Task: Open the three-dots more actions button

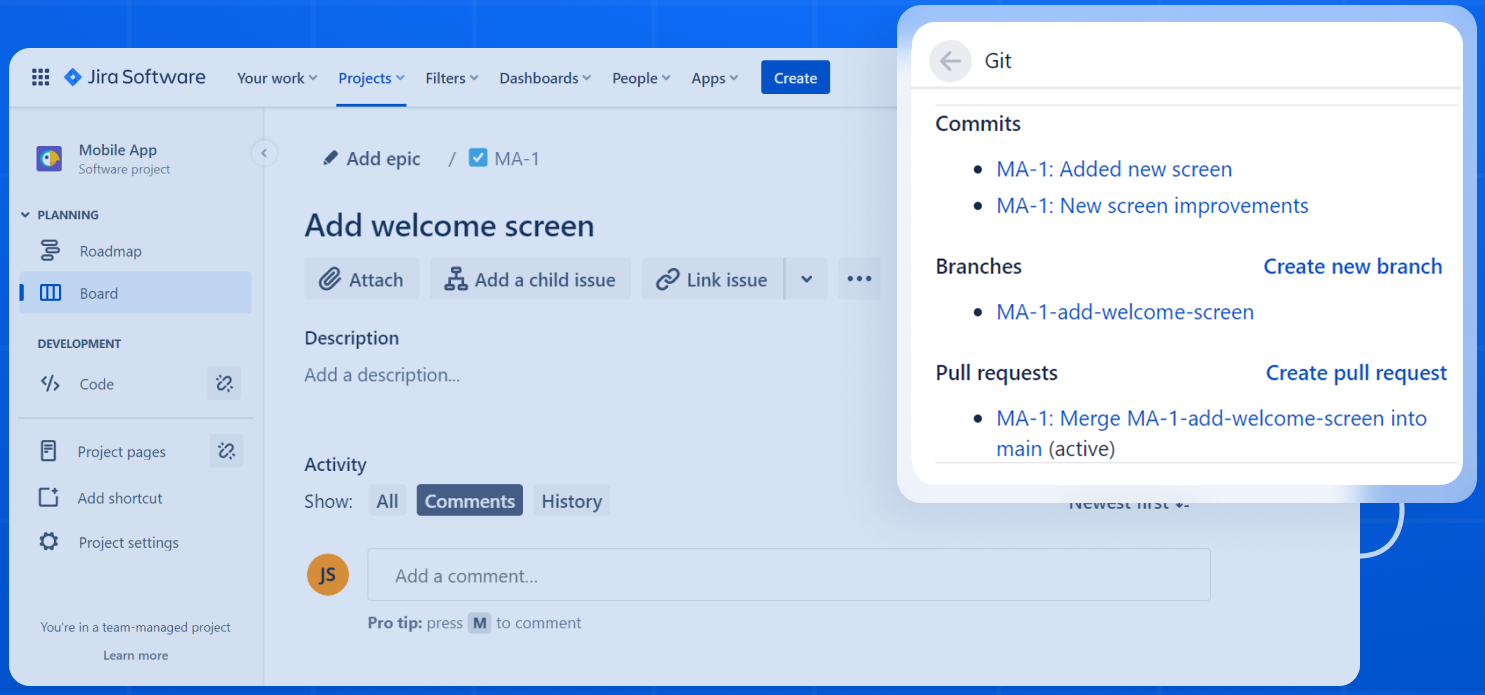Action: (x=860, y=279)
